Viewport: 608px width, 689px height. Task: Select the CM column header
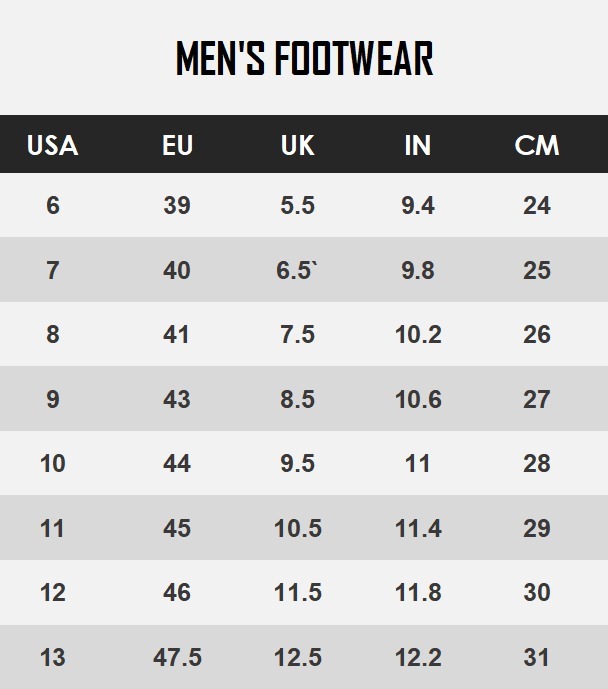pyautogui.click(x=537, y=145)
